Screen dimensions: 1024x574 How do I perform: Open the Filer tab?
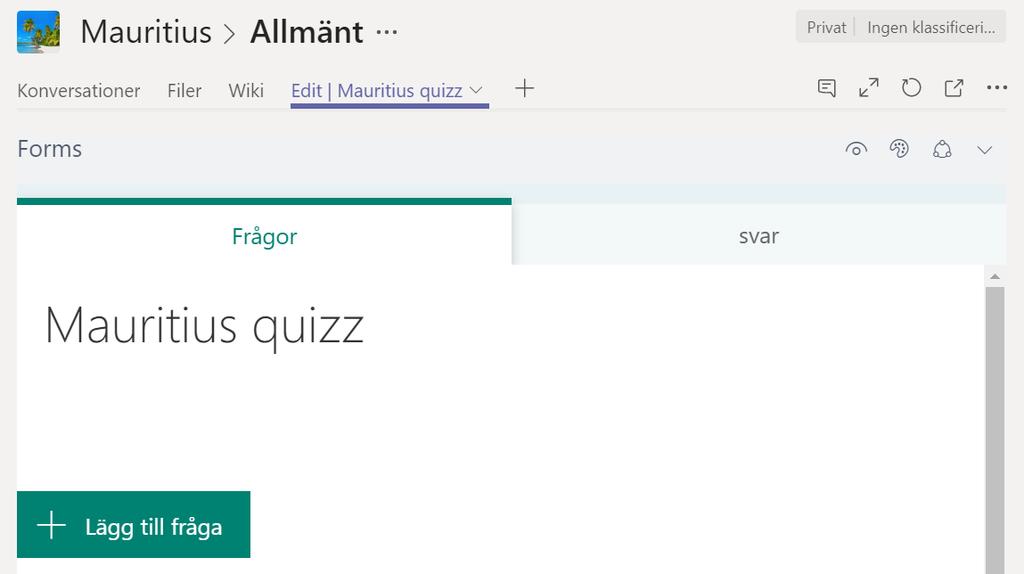184,91
